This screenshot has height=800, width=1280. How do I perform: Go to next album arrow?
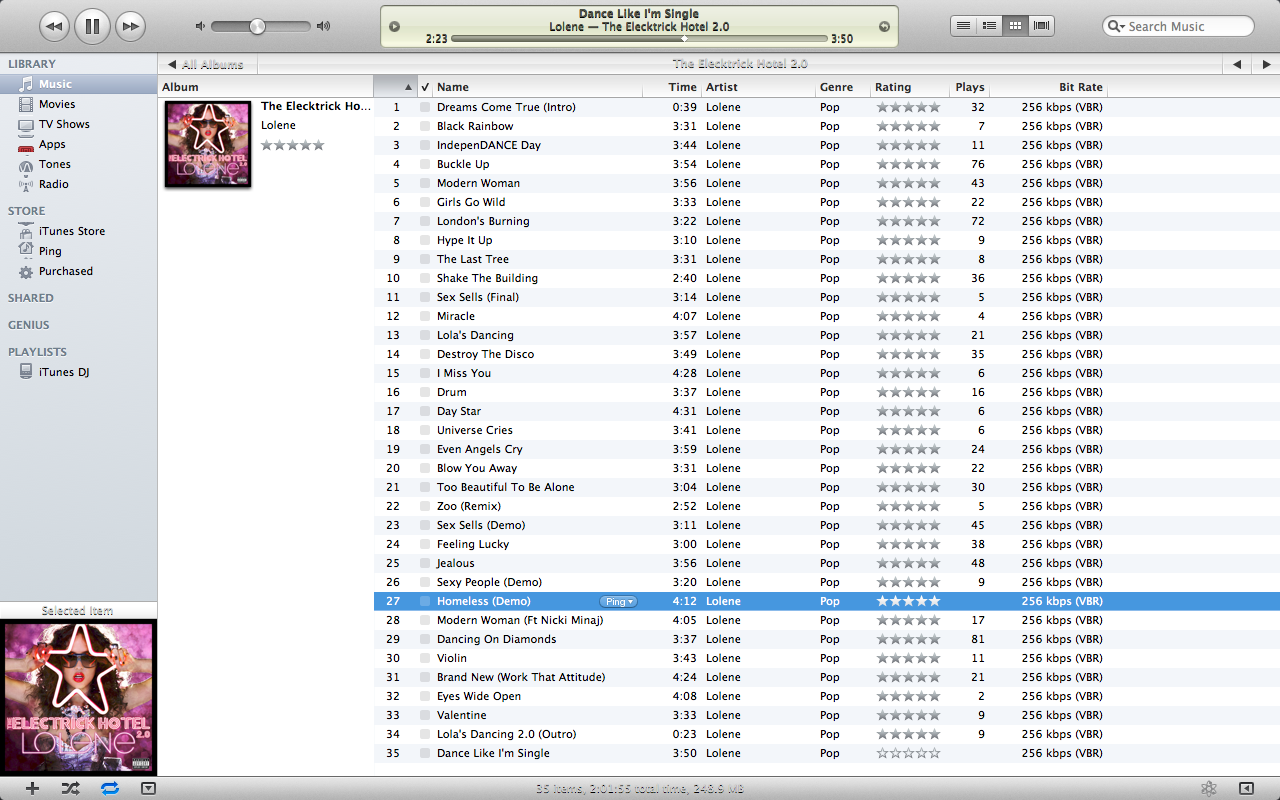pyautogui.click(x=1265, y=64)
